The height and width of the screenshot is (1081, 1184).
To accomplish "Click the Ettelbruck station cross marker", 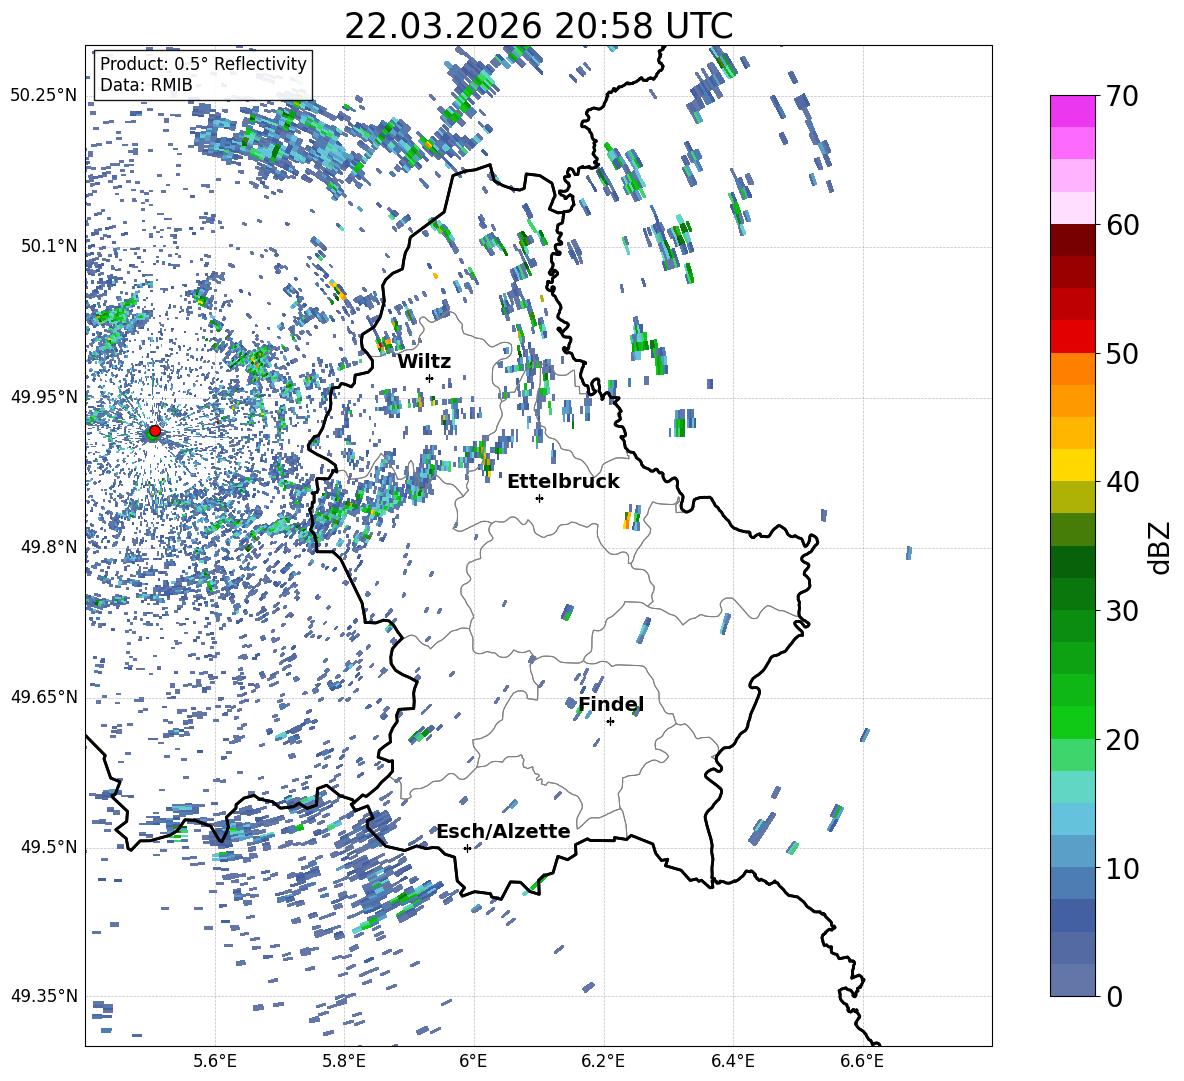I will (539, 498).
